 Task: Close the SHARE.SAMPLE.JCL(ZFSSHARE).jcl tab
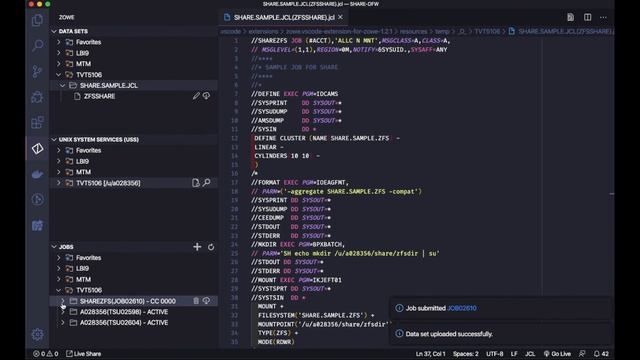[x=340, y=17]
